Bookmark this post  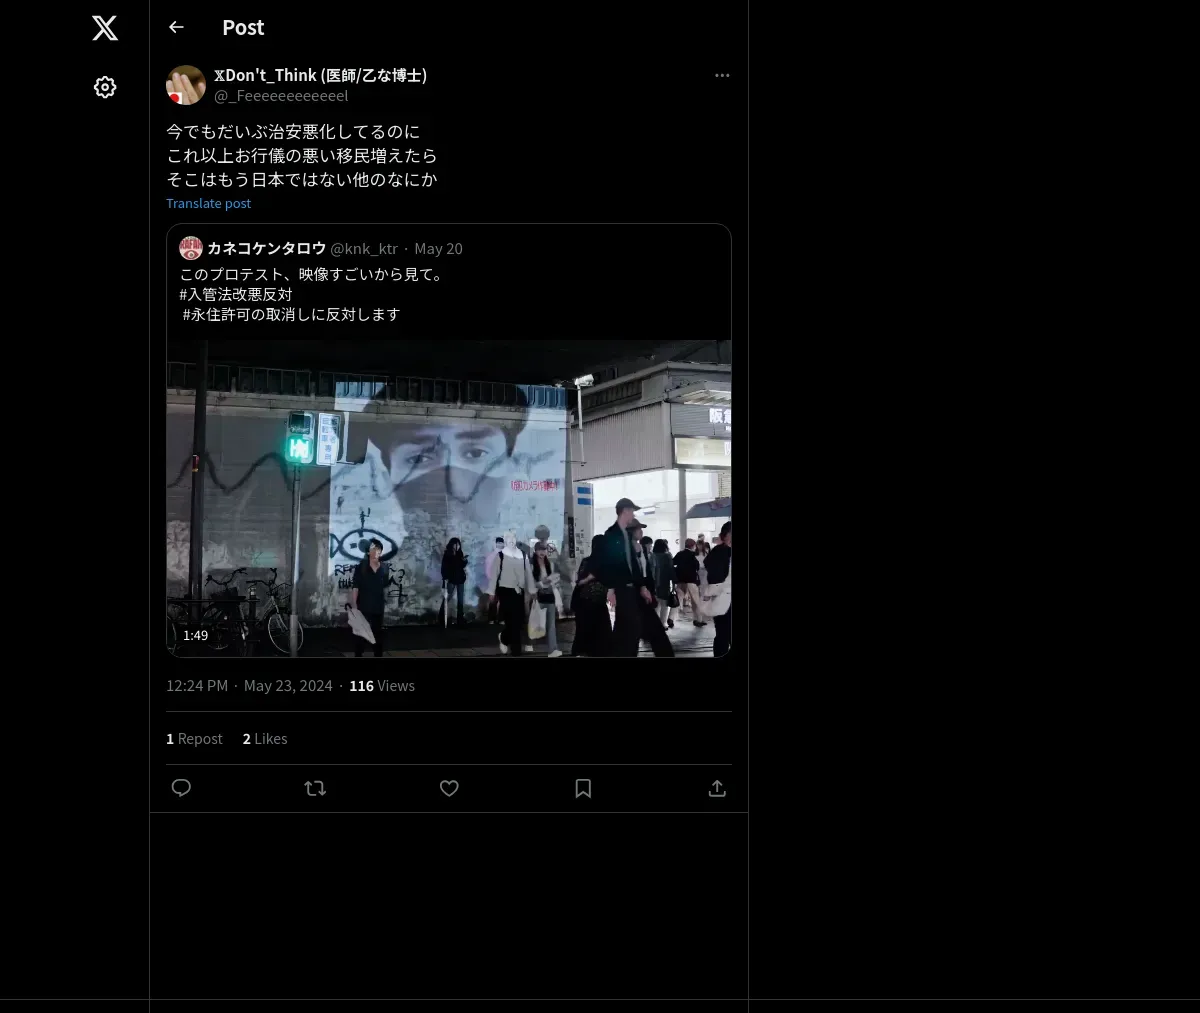(x=583, y=788)
